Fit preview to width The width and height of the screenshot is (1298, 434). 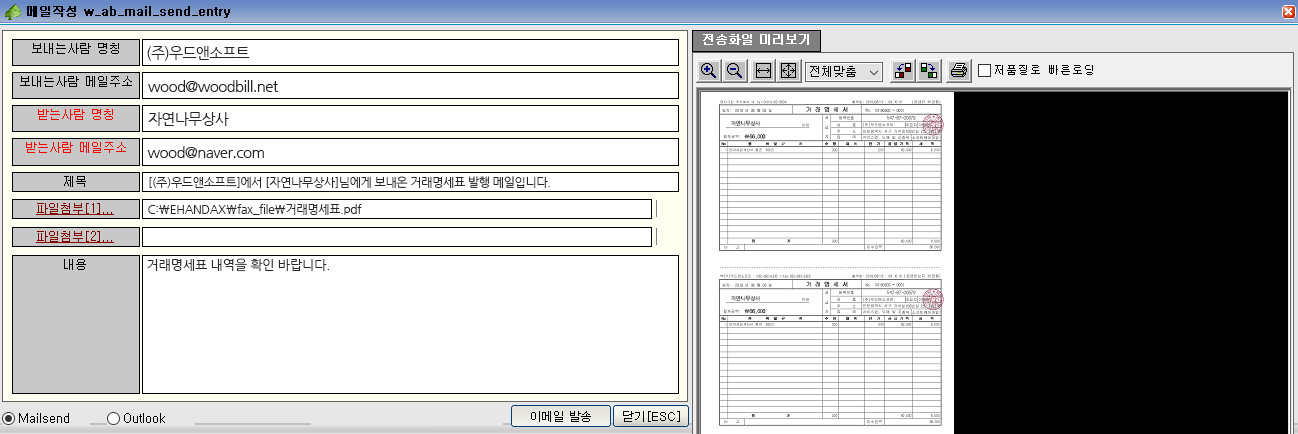(x=763, y=71)
